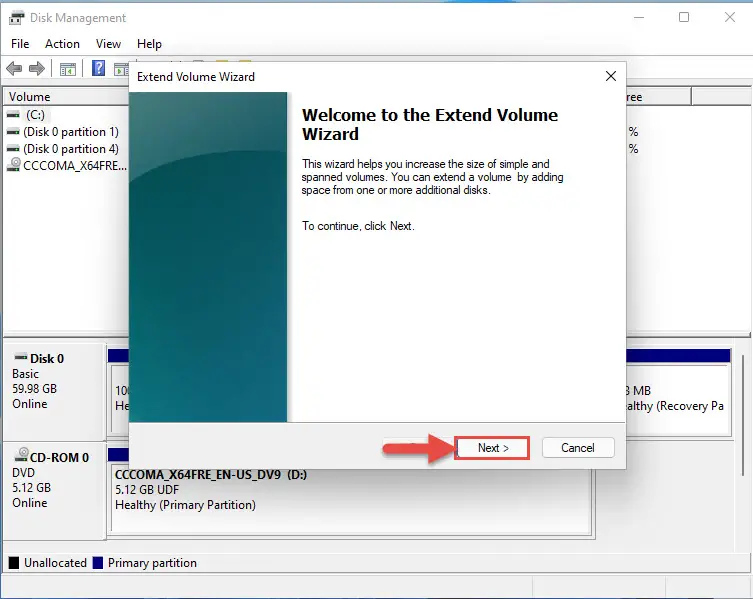
Task: Click the black Unallocated legend swatch
Action: 14,562
